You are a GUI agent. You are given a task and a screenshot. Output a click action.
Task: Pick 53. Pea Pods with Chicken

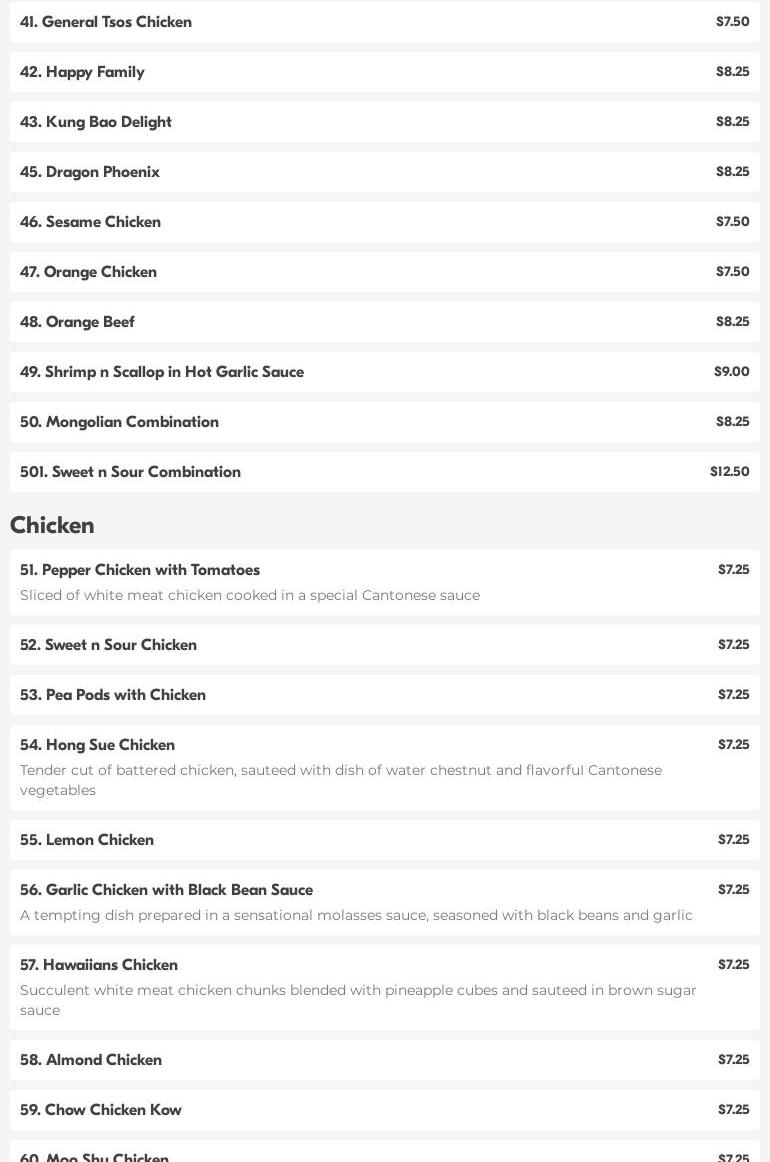coord(113,695)
